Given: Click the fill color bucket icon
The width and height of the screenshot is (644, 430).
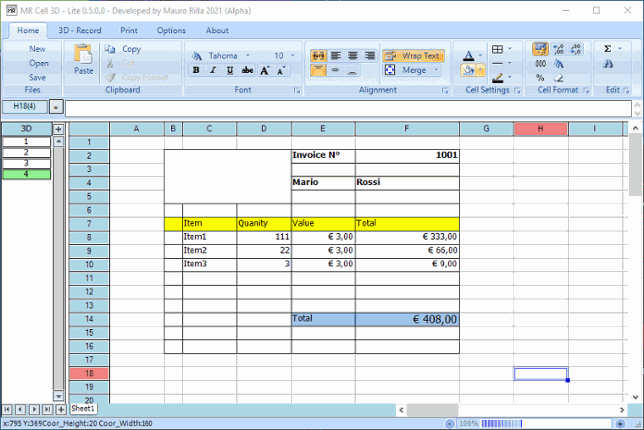Looking at the screenshot, I should [468, 70].
